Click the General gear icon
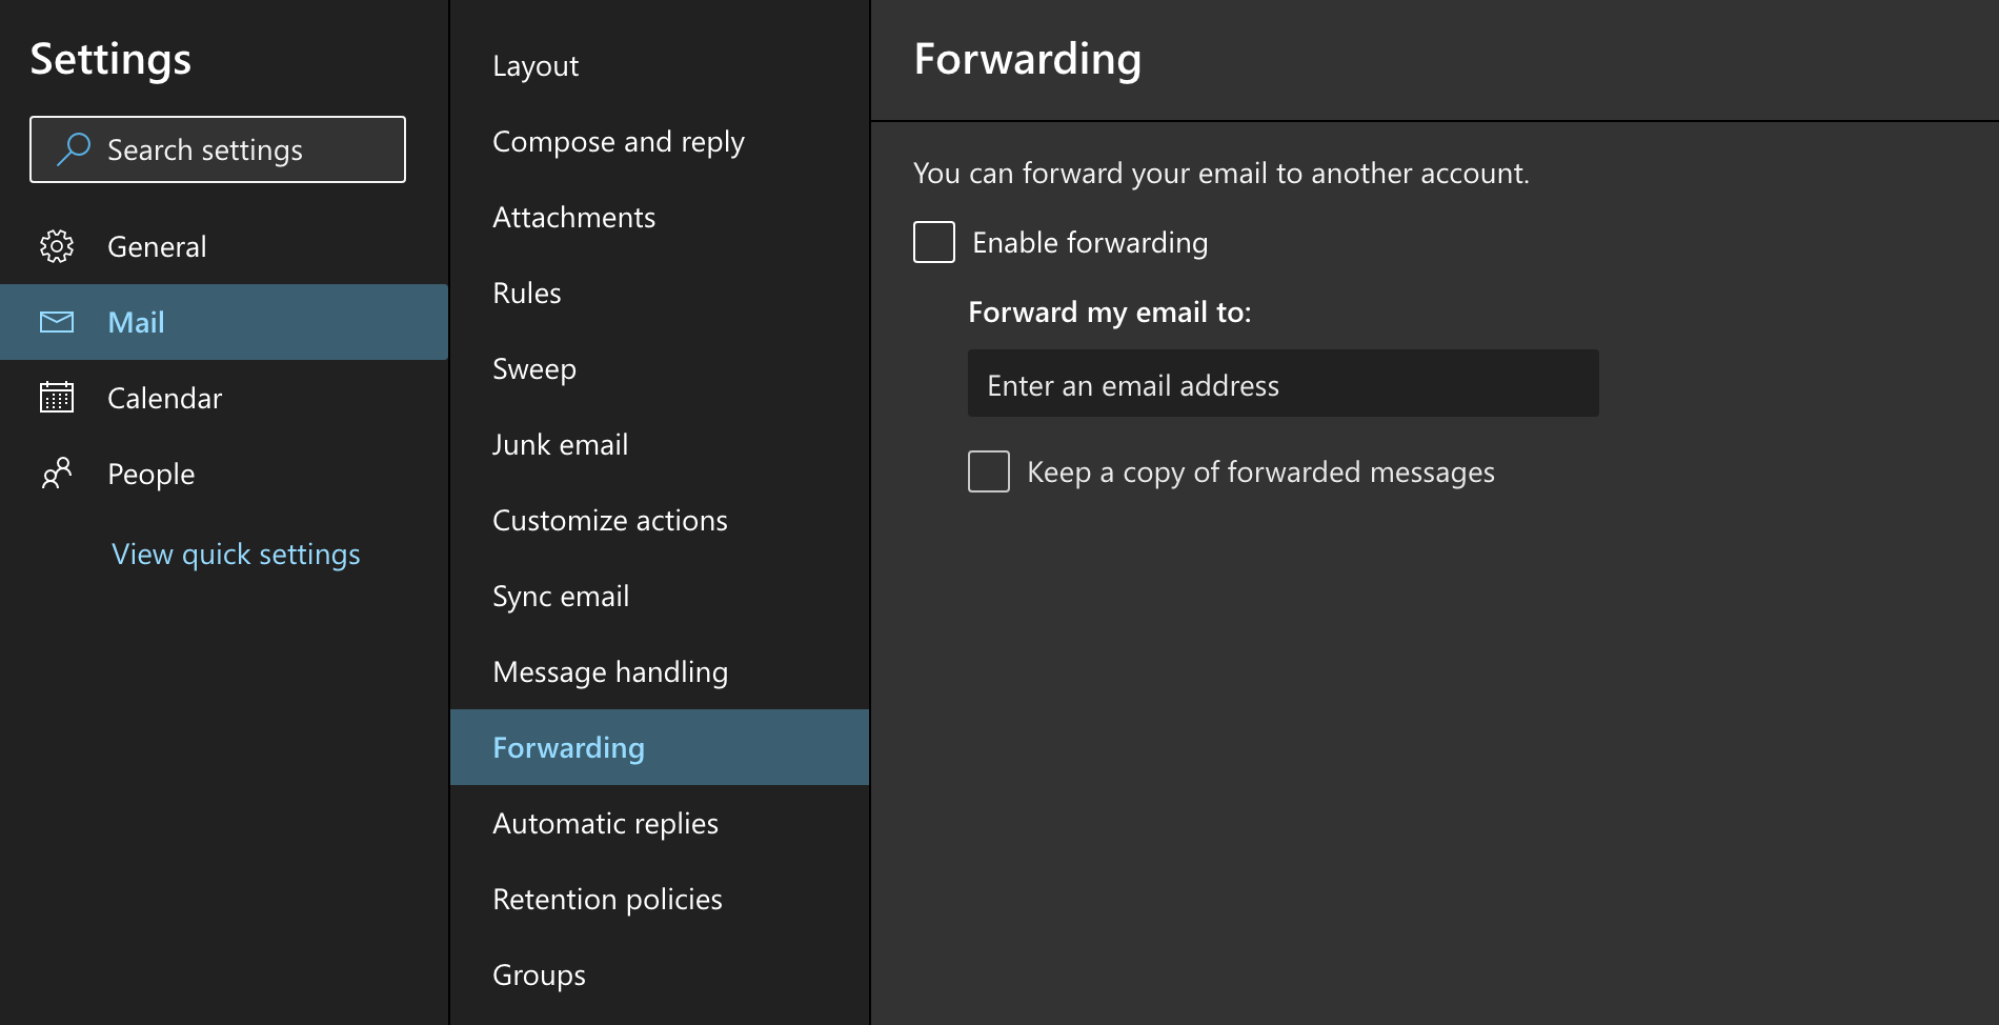 click(57, 246)
